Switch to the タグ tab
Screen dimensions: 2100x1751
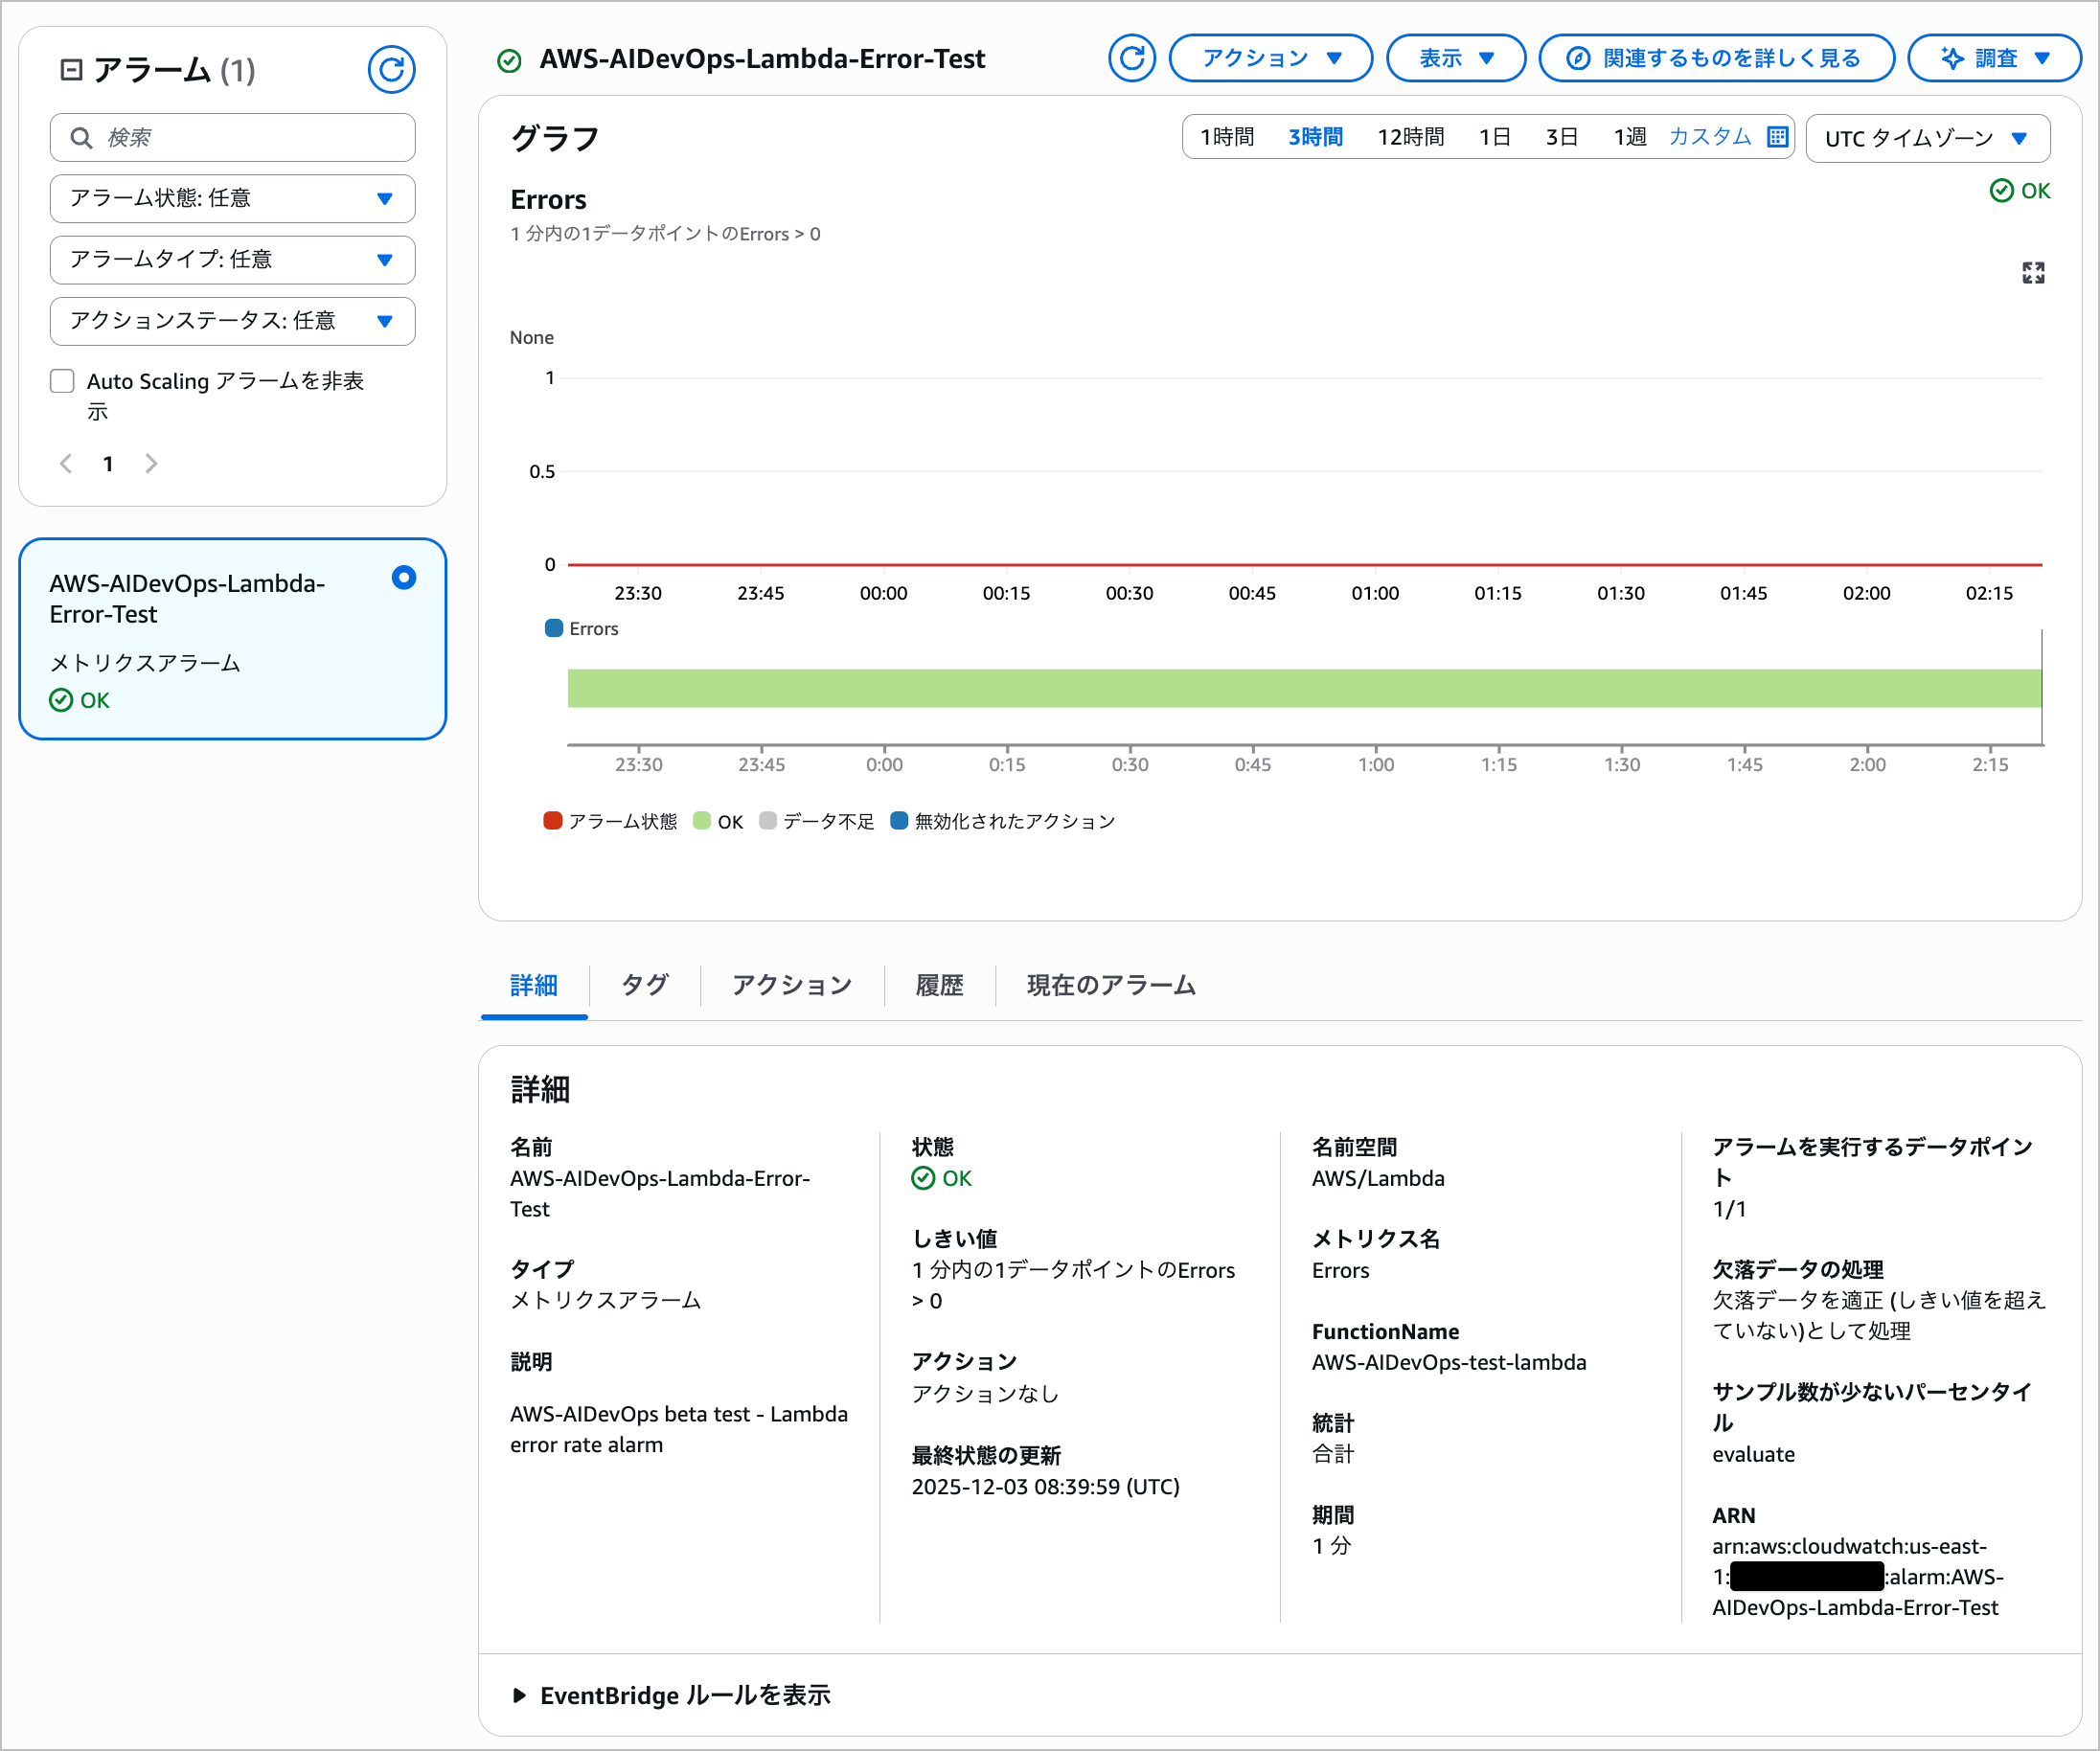coord(644,985)
